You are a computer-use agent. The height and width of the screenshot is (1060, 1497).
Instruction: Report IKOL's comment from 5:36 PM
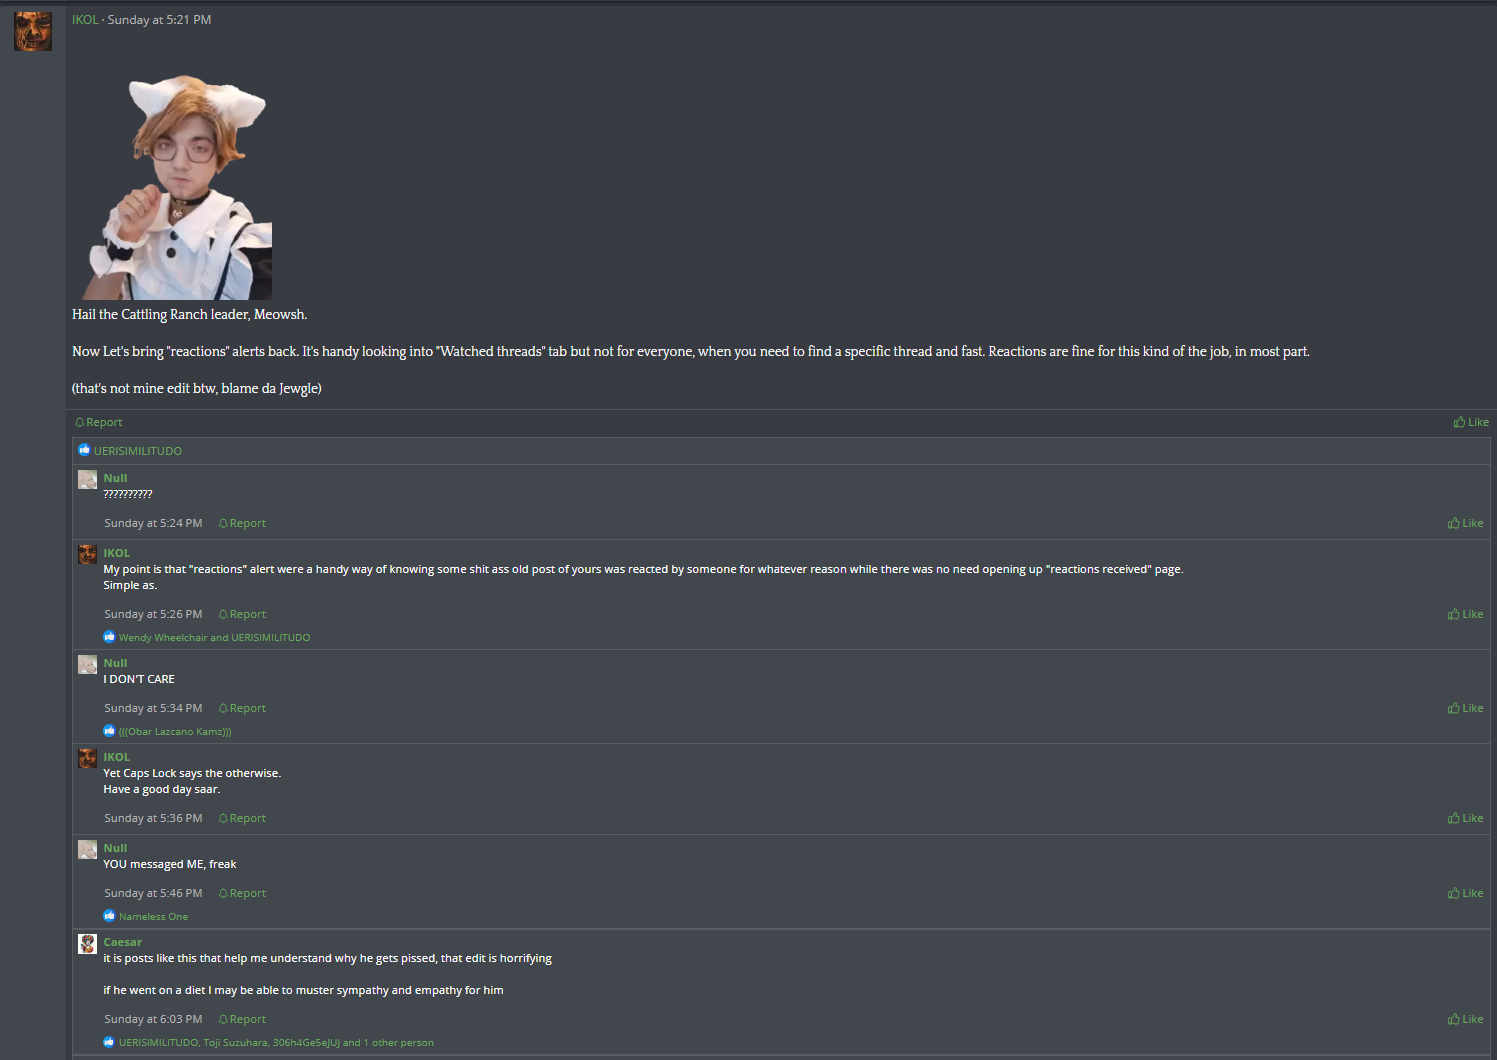pyautogui.click(x=242, y=818)
